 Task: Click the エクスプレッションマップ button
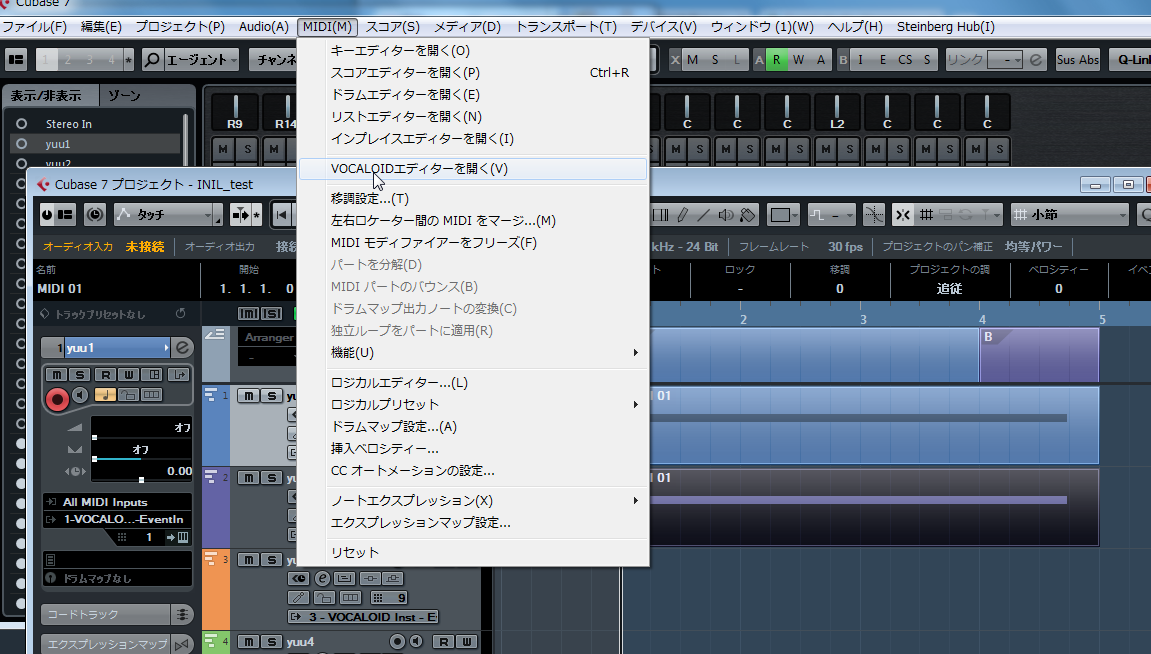[x=106, y=644]
